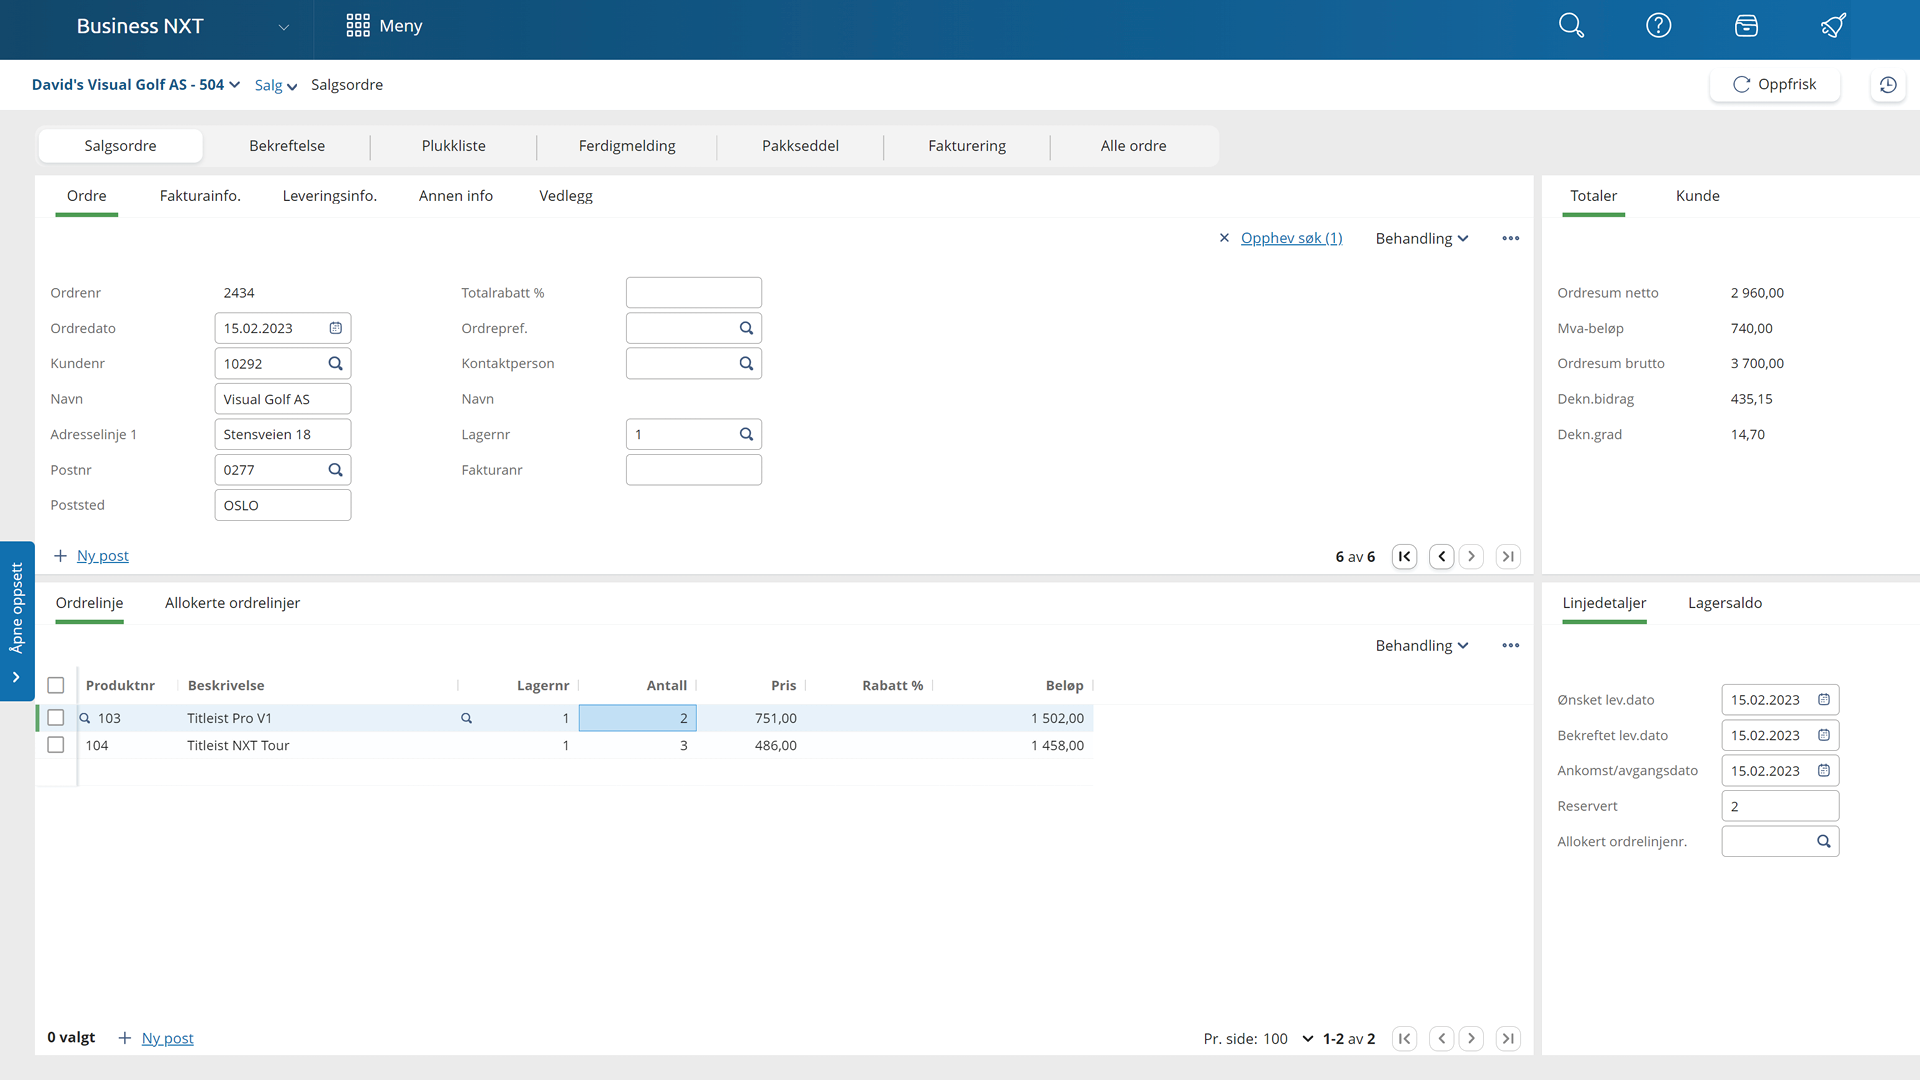Click lookup magnifier in Kundenr field
Screen dimensions: 1920x1080
(x=336, y=364)
